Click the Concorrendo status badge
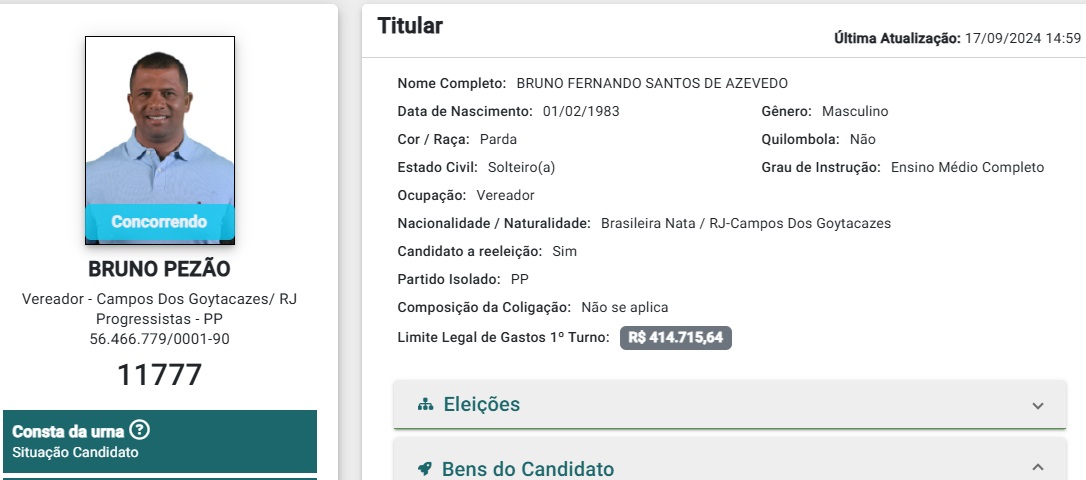This screenshot has width=1086, height=480. (159, 222)
